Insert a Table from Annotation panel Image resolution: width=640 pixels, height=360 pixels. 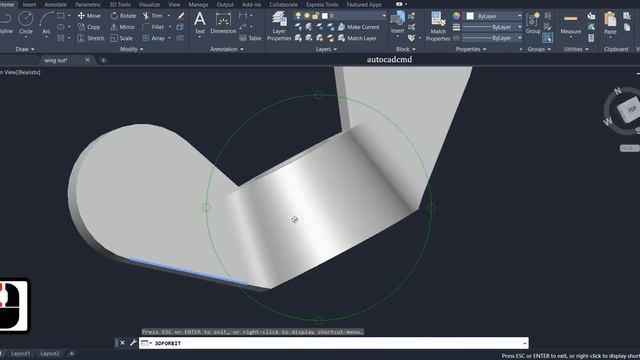[x=250, y=38]
